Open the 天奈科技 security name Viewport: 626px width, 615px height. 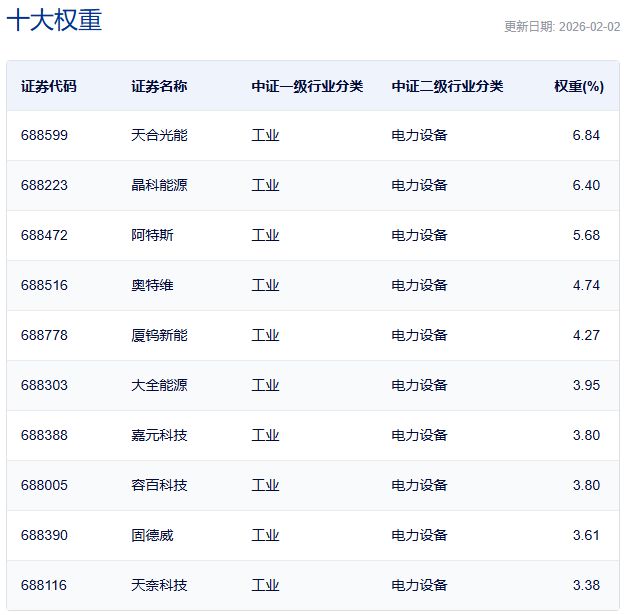tap(158, 585)
